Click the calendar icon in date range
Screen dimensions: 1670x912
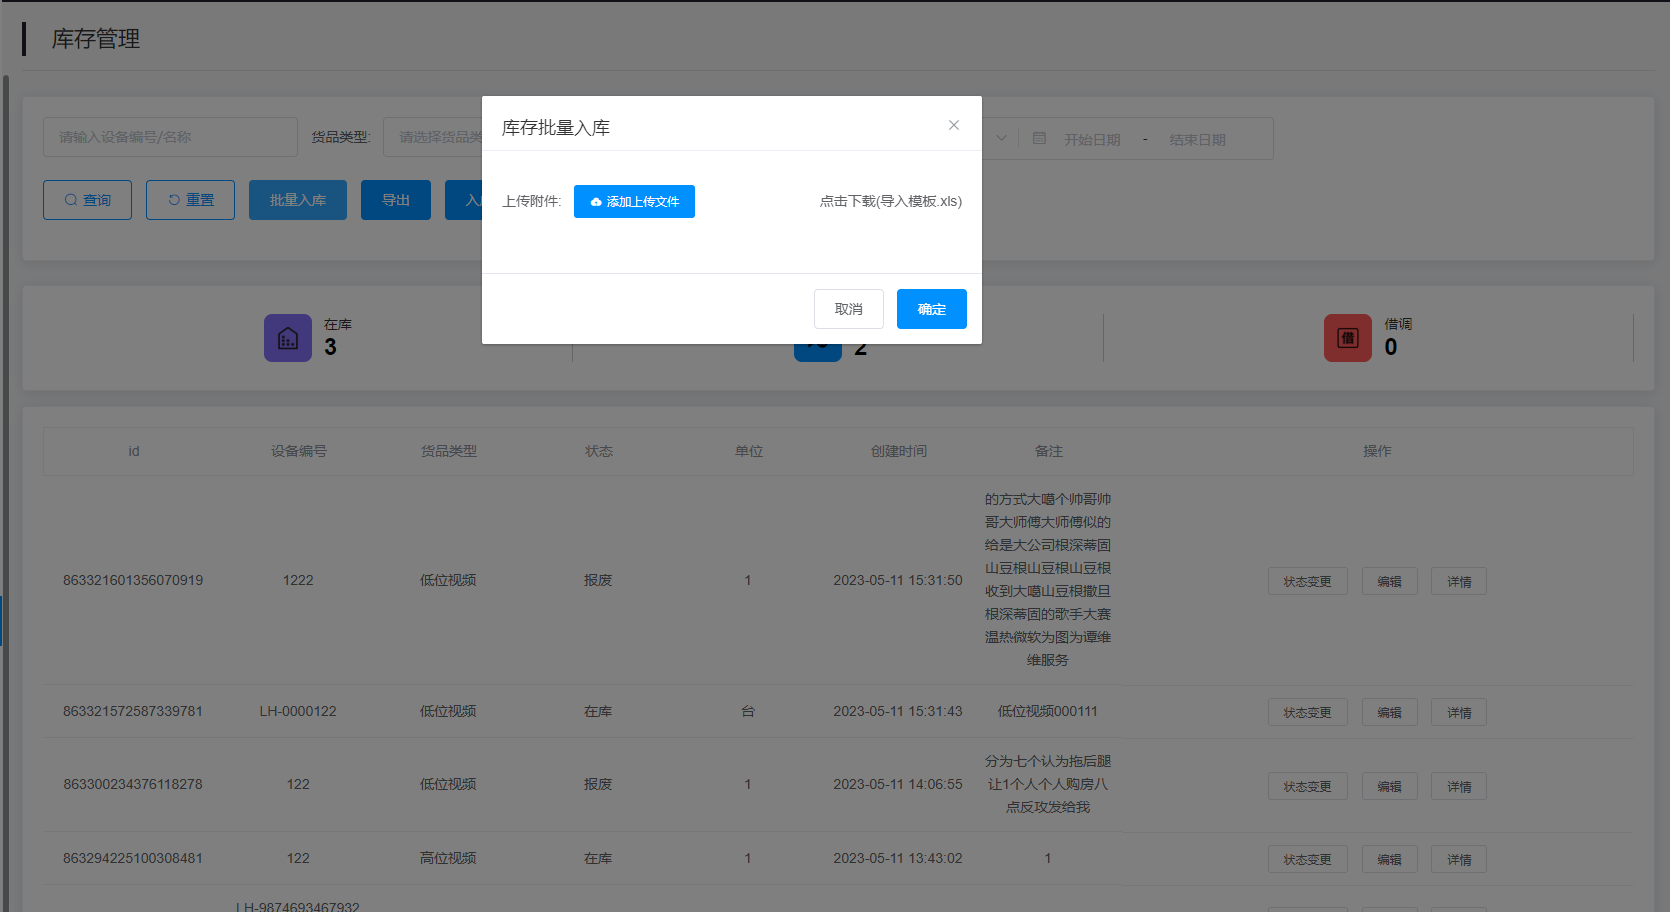coord(1039,138)
